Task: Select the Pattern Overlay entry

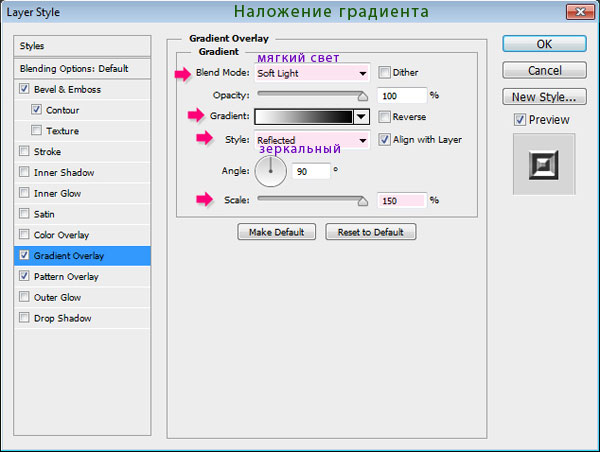Action: point(82,276)
